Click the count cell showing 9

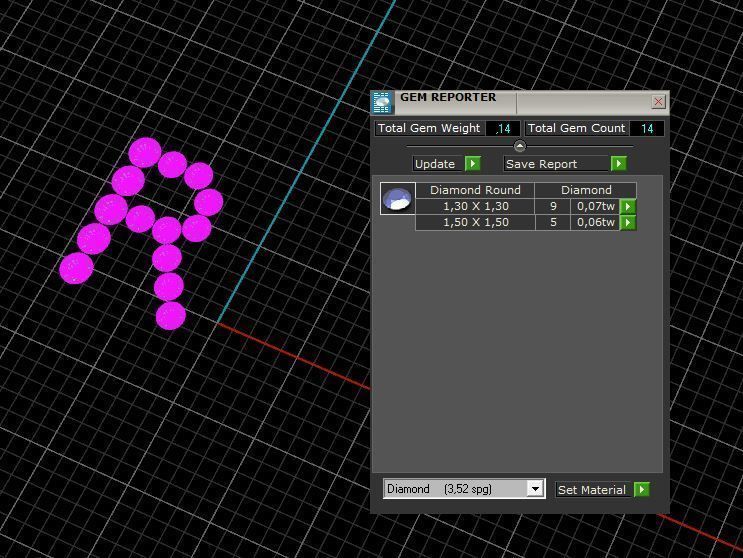(x=553, y=207)
